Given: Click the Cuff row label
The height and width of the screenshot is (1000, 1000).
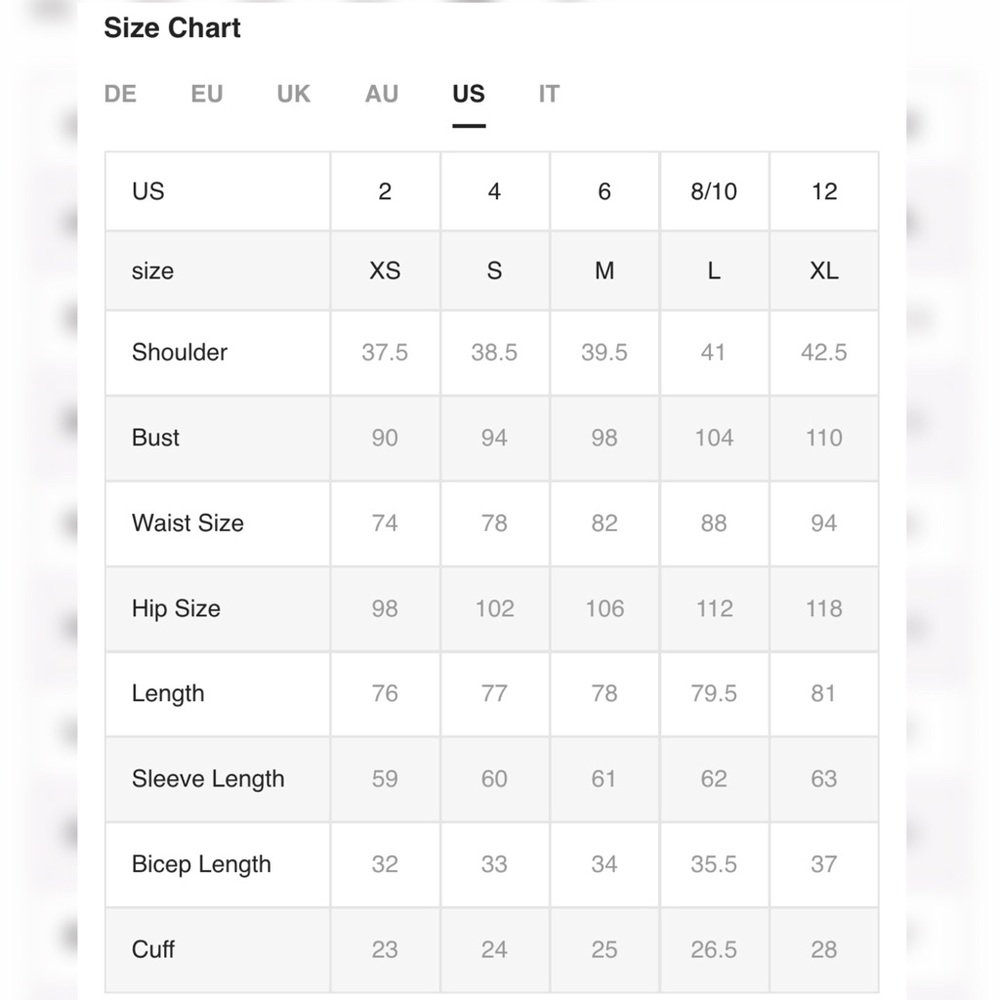Looking at the screenshot, I should (154, 949).
